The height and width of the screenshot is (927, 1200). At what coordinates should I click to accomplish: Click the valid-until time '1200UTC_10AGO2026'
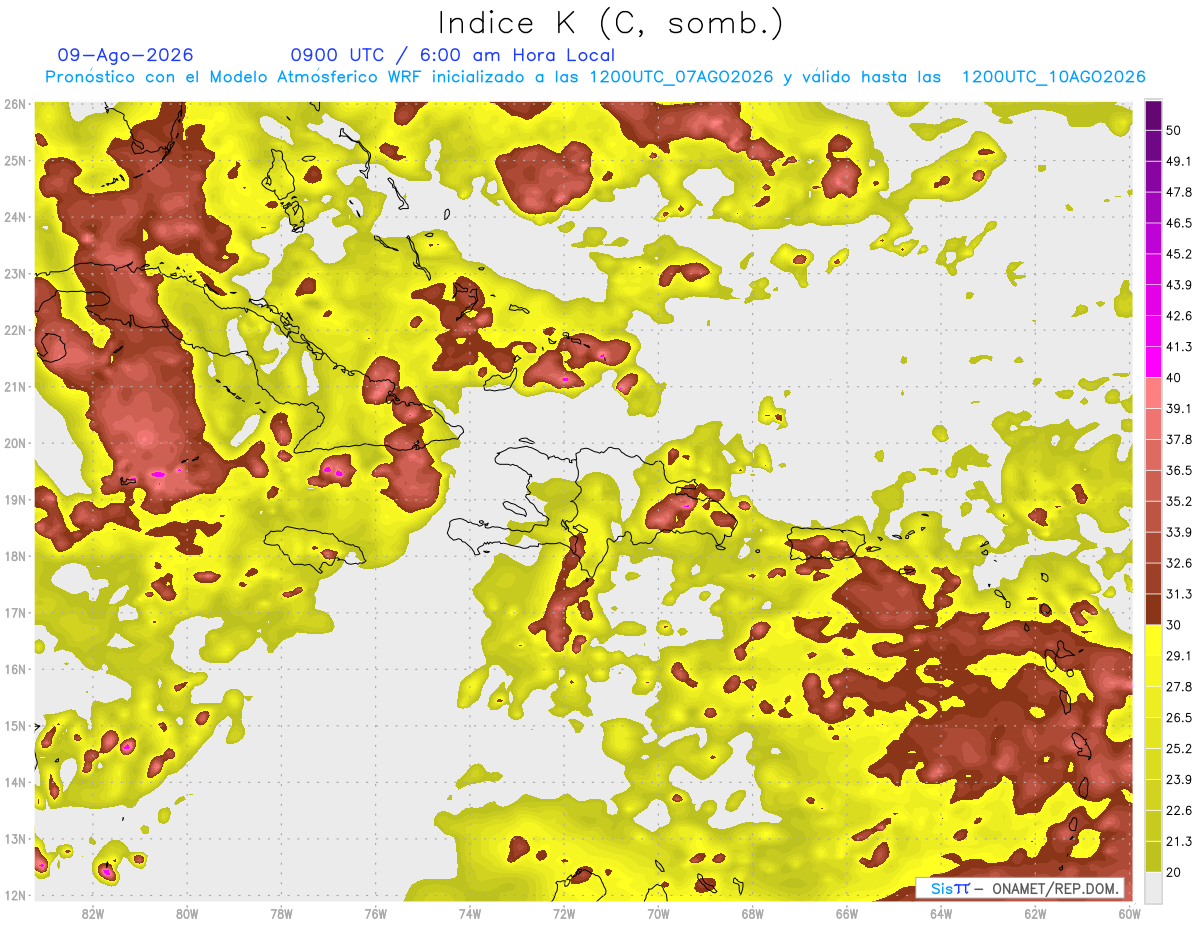1053,77
